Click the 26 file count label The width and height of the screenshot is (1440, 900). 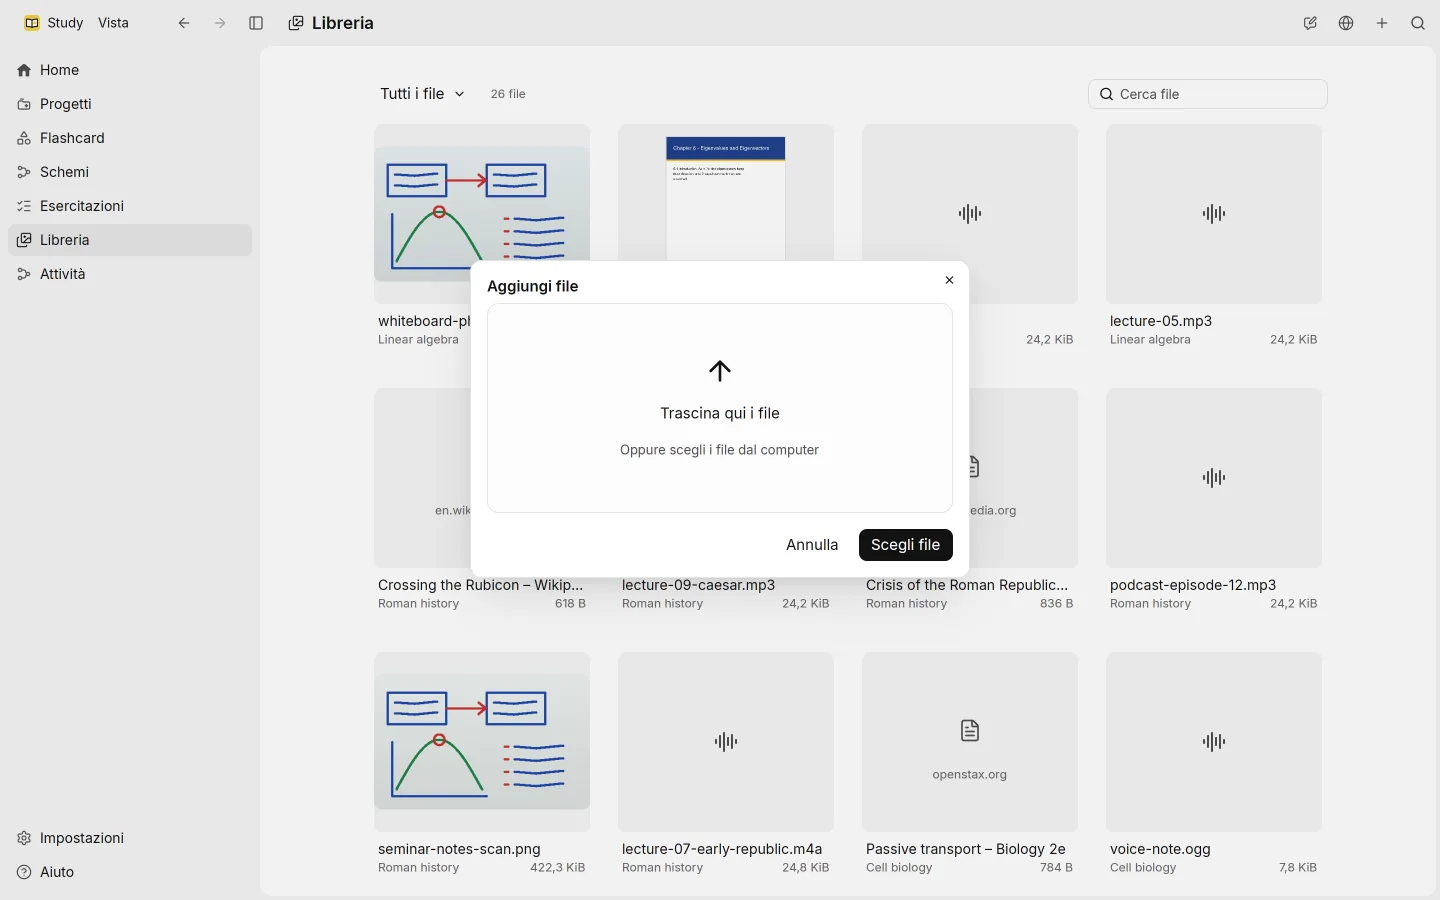pos(508,94)
